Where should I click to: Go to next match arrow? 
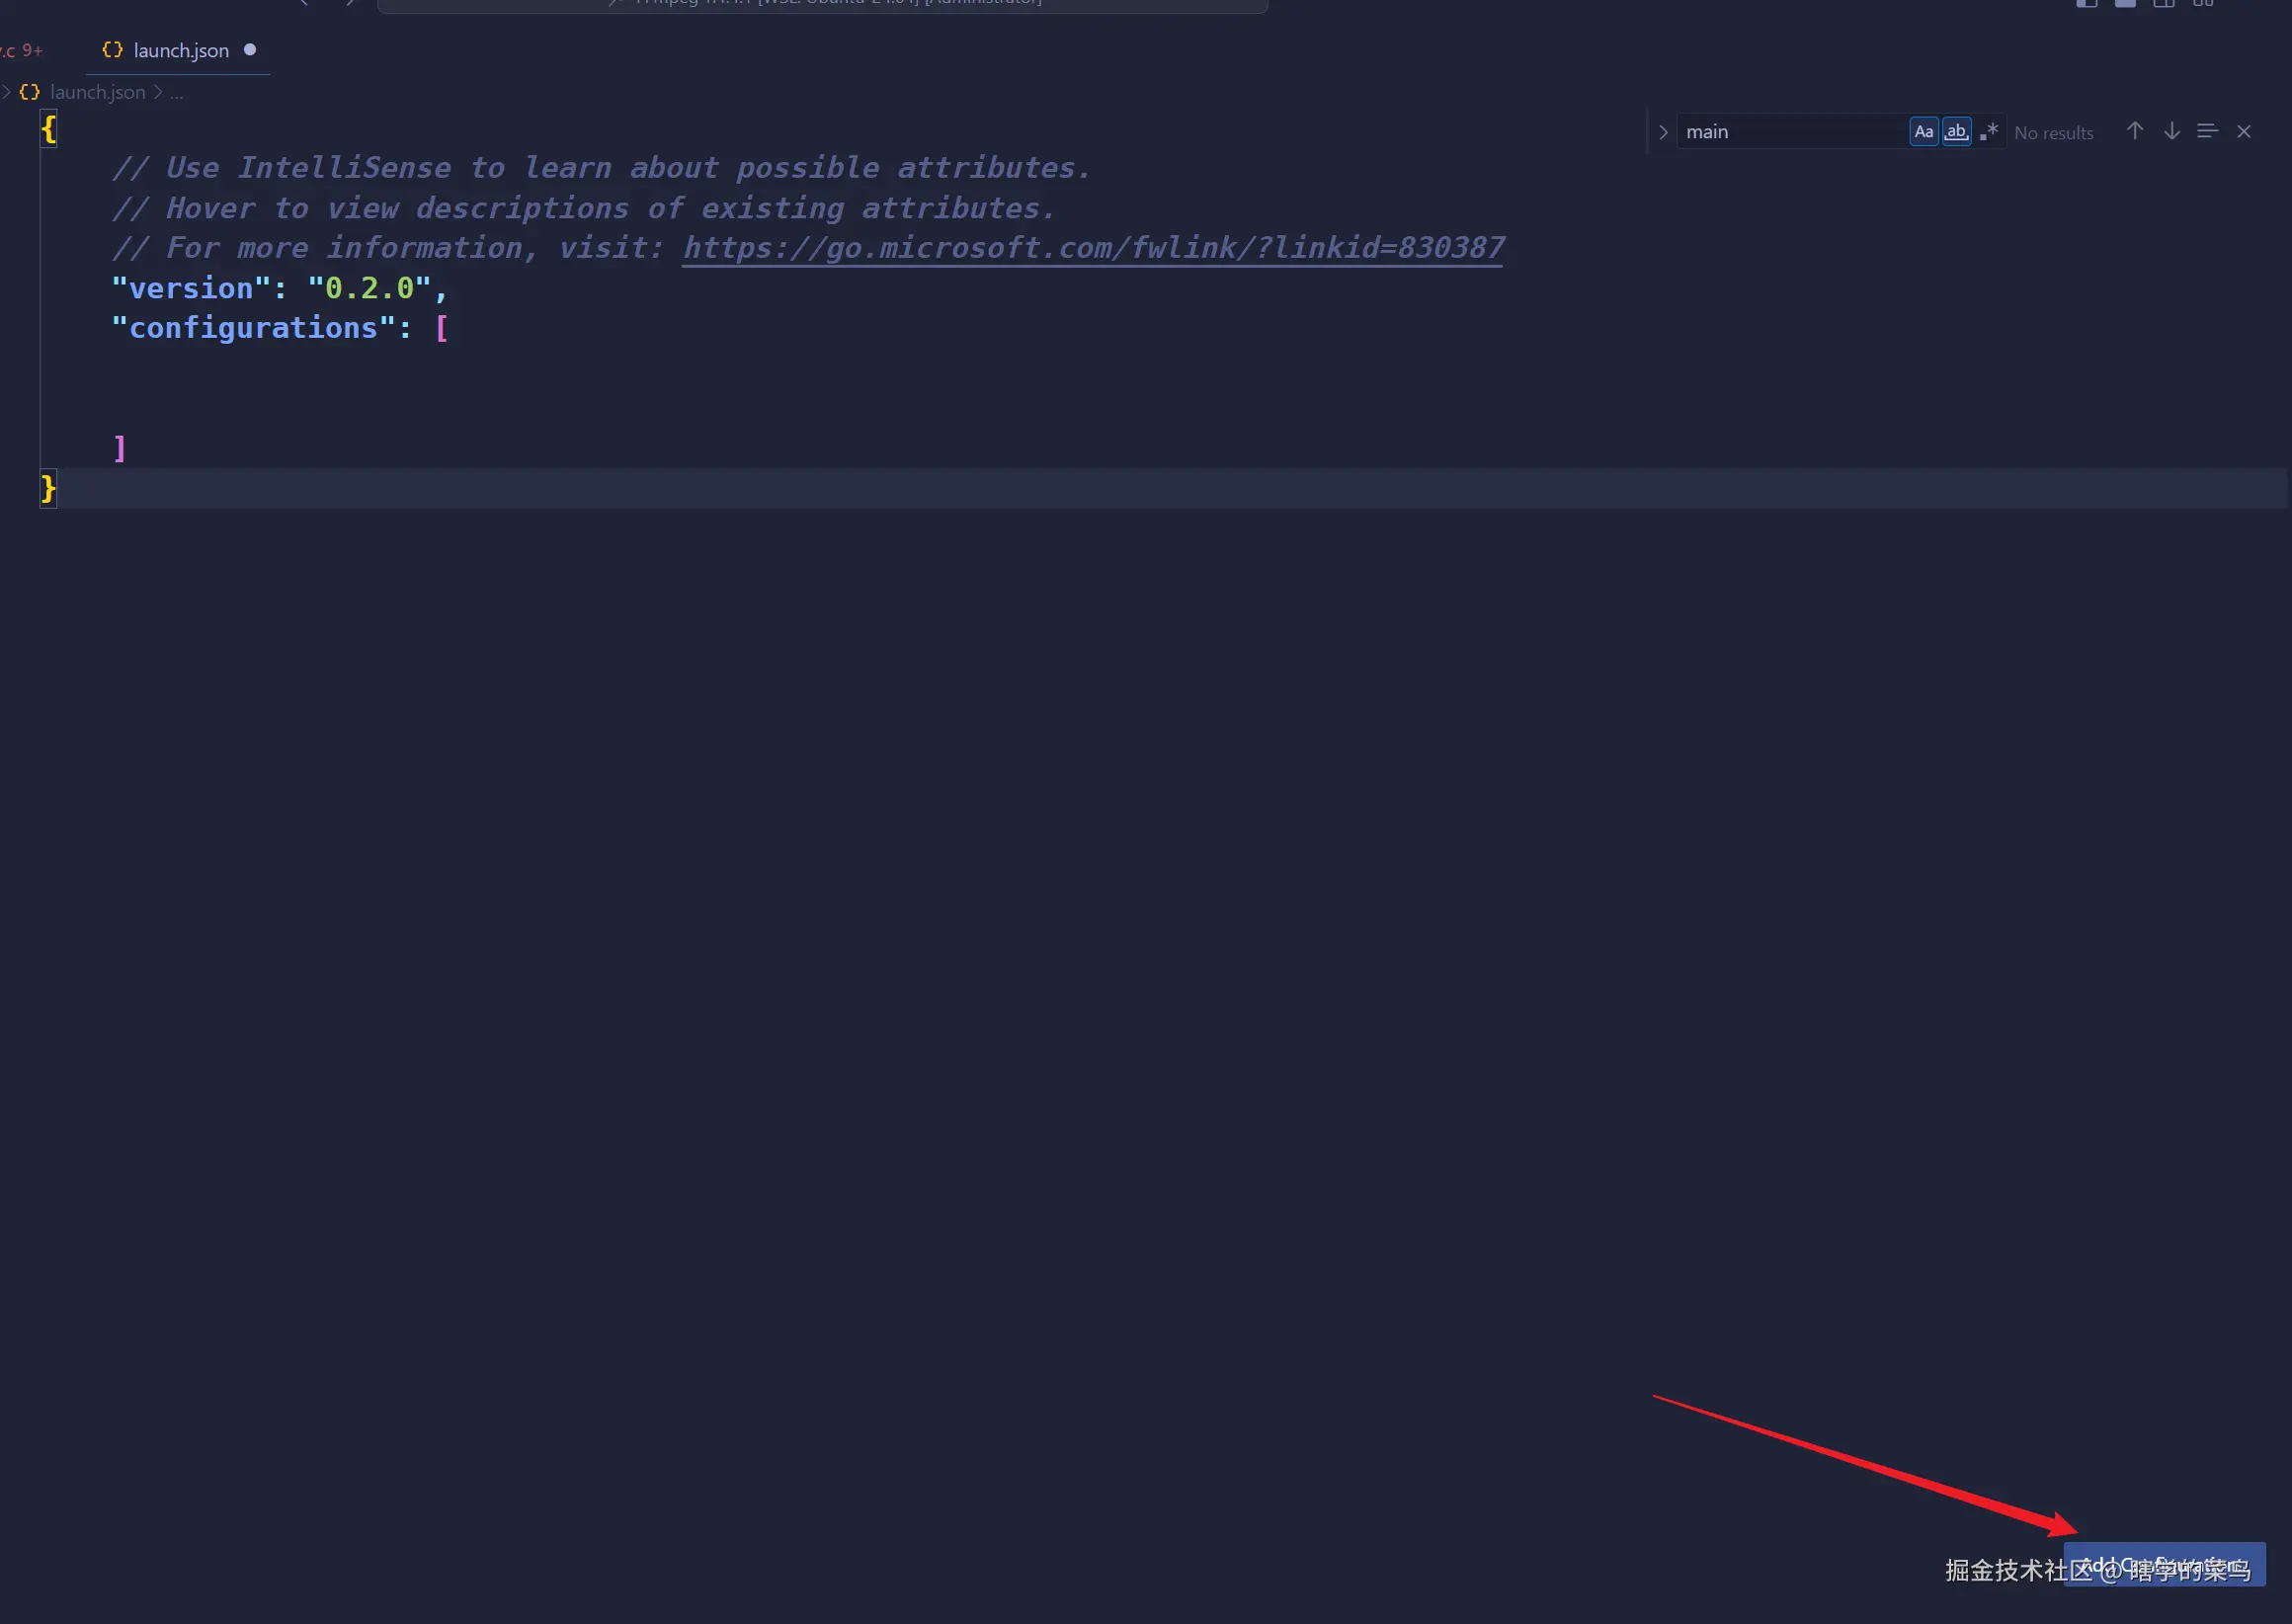coord(2171,132)
